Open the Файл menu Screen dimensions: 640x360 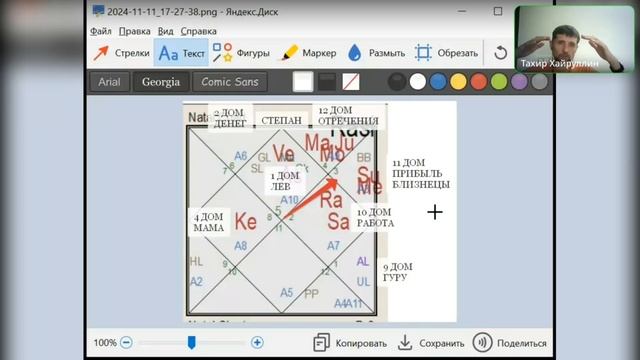pos(101,31)
